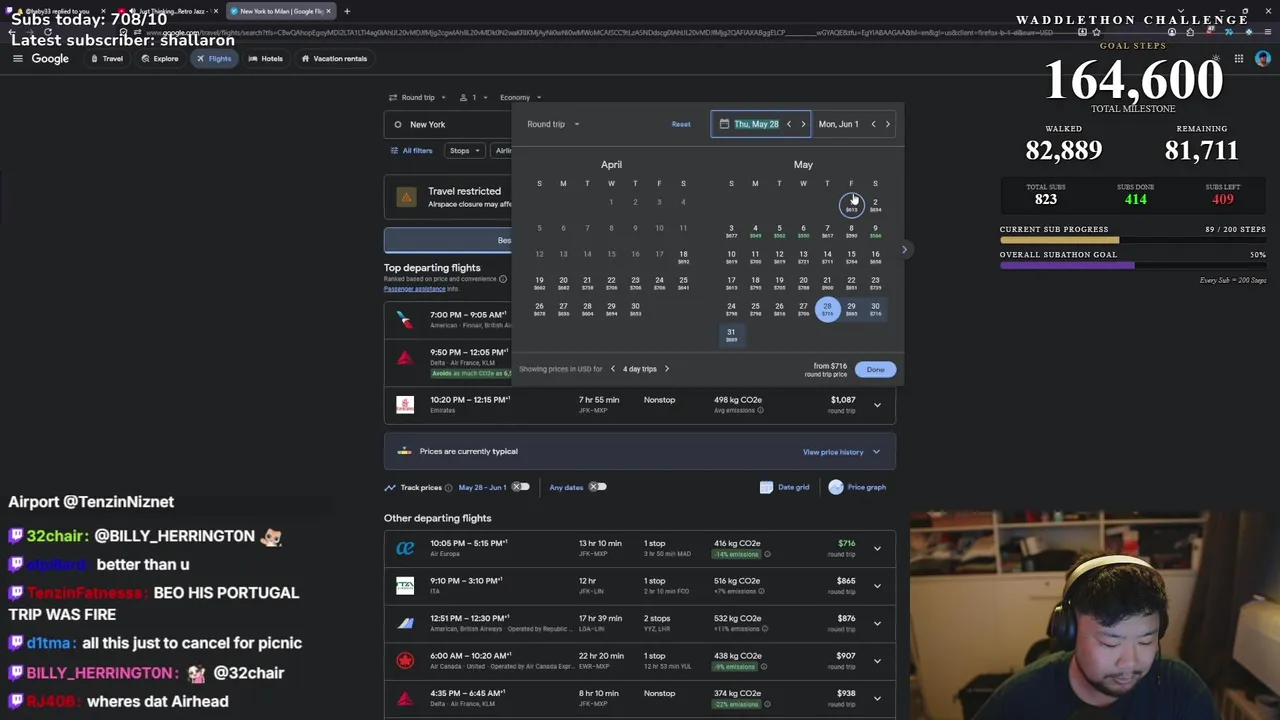Open the Stops filter dropdown

(x=465, y=151)
